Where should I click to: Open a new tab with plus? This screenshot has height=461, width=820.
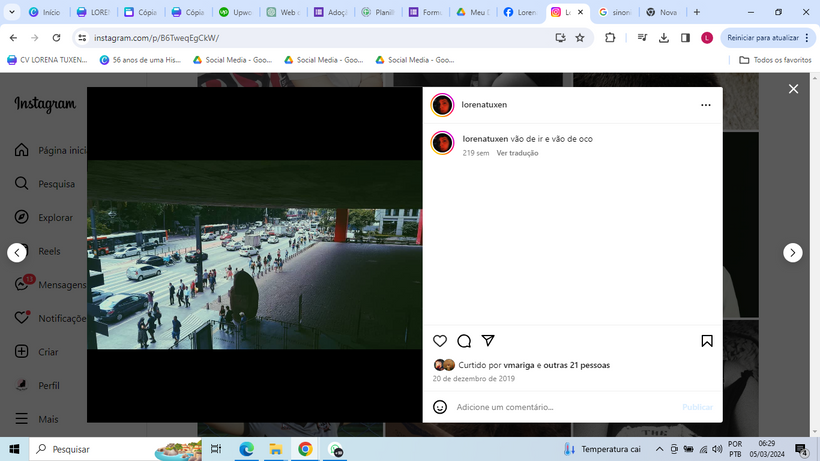[697, 12]
